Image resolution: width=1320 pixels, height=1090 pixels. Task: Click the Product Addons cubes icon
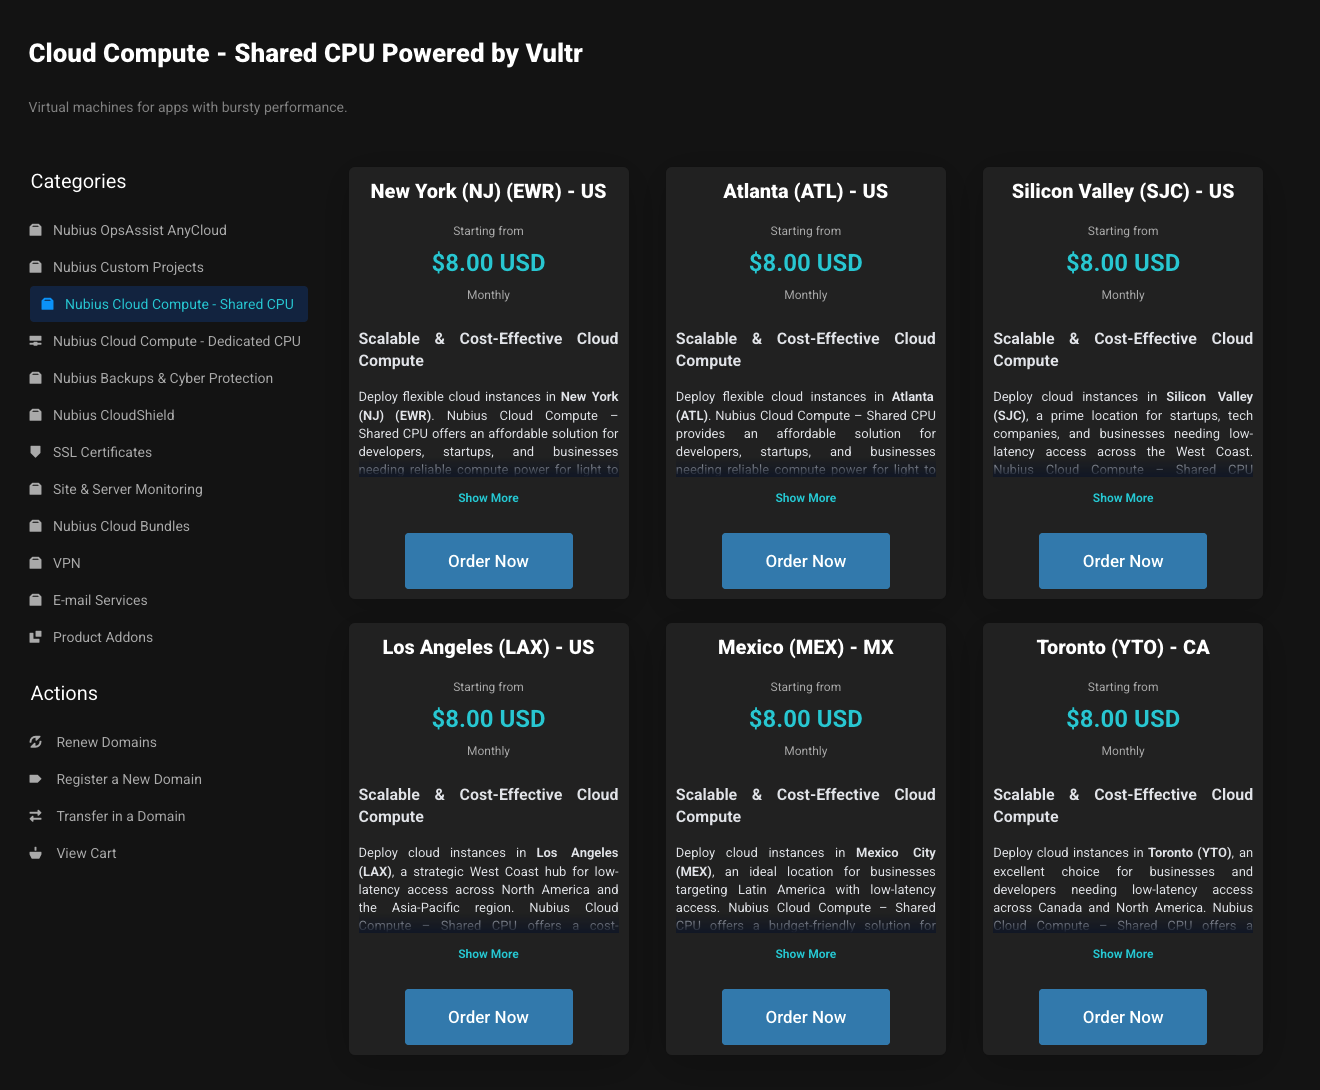pyautogui.click(x=36, y=637)
